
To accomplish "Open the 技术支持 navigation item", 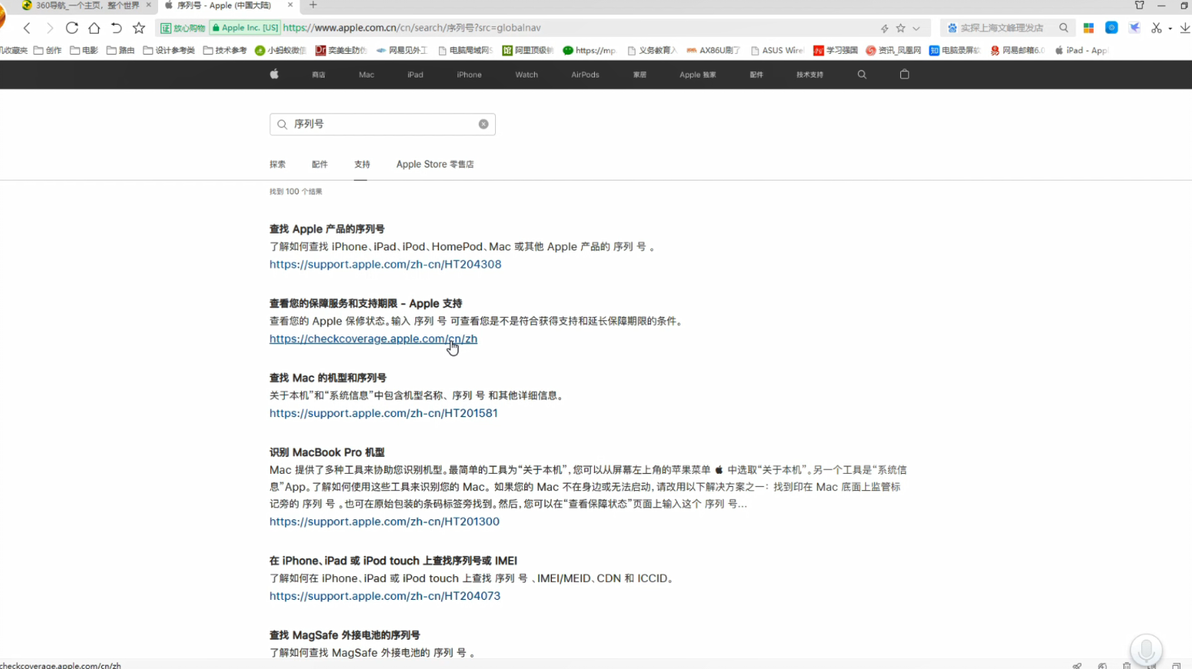I will (810, 75).
